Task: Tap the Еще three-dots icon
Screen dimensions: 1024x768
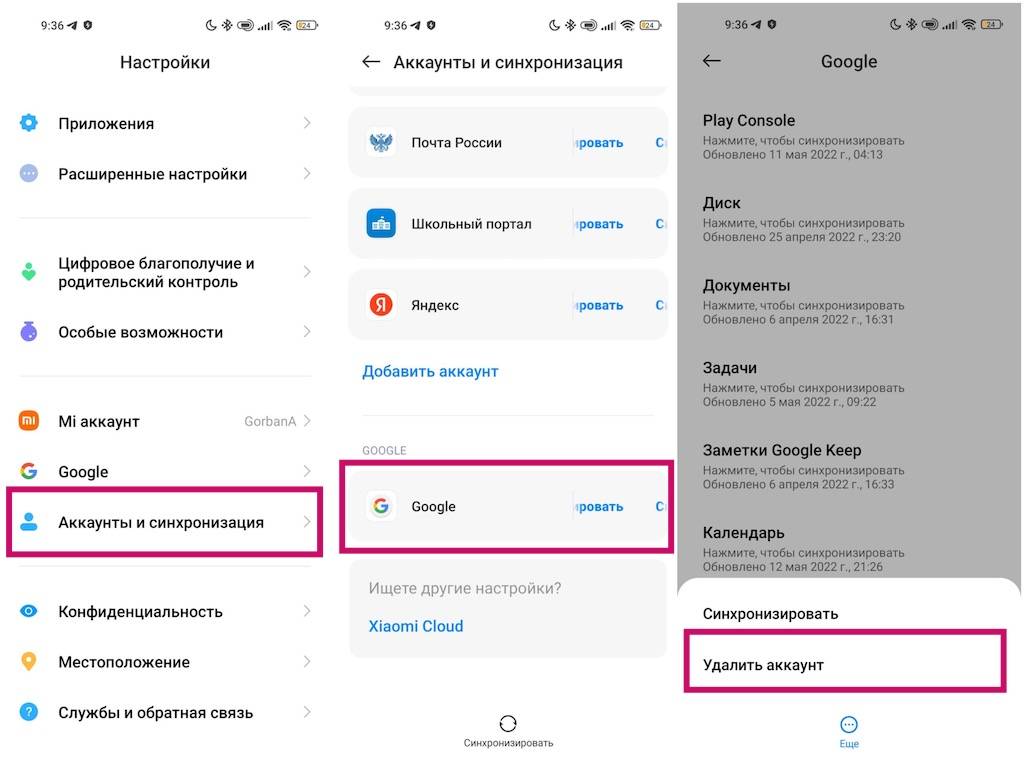Action: pos(848,725)
